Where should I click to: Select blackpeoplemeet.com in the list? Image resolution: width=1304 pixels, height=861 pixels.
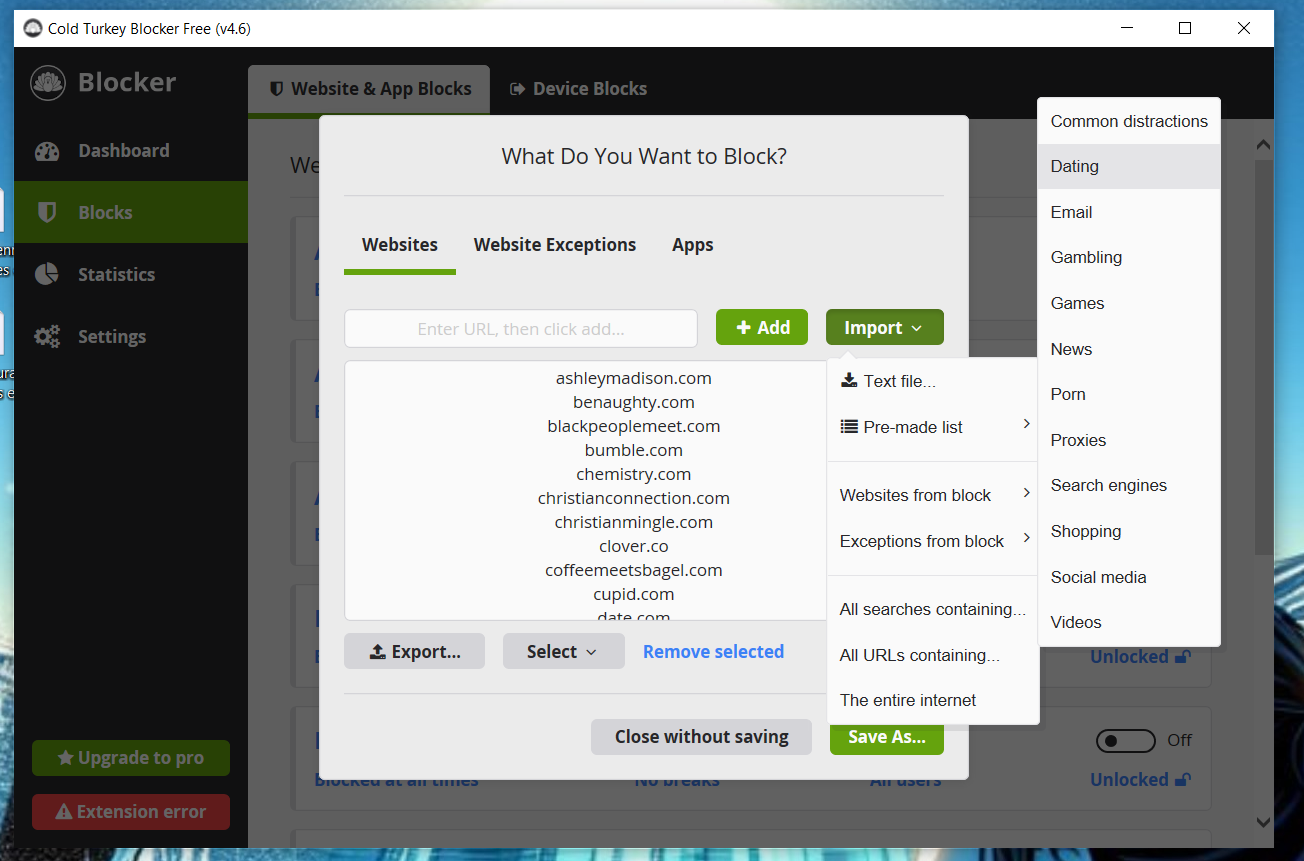[634, 426]
